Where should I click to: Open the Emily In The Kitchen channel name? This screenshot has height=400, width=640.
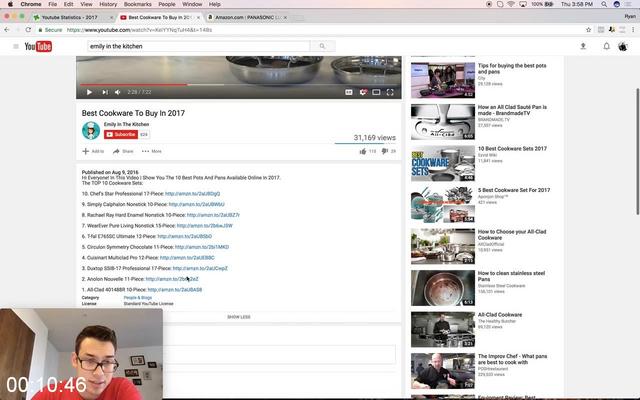[126, 124]
